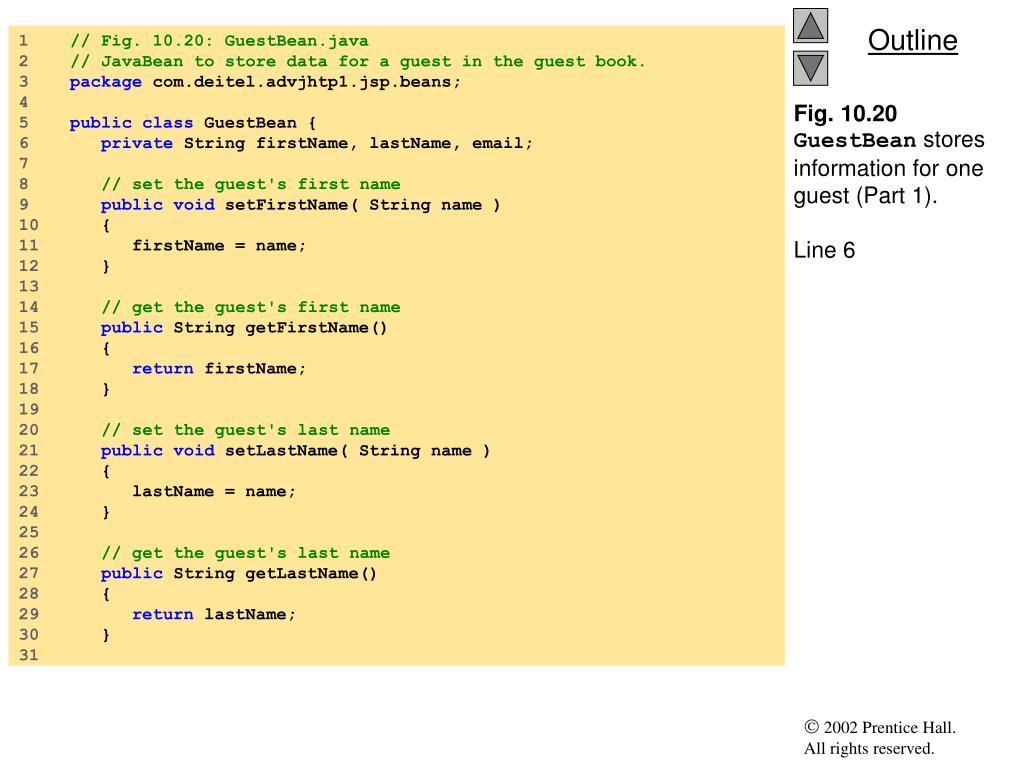Click the 'private String firstName, lastName, email;' line
Screen dimensions: 1024x768
[317, 144]
